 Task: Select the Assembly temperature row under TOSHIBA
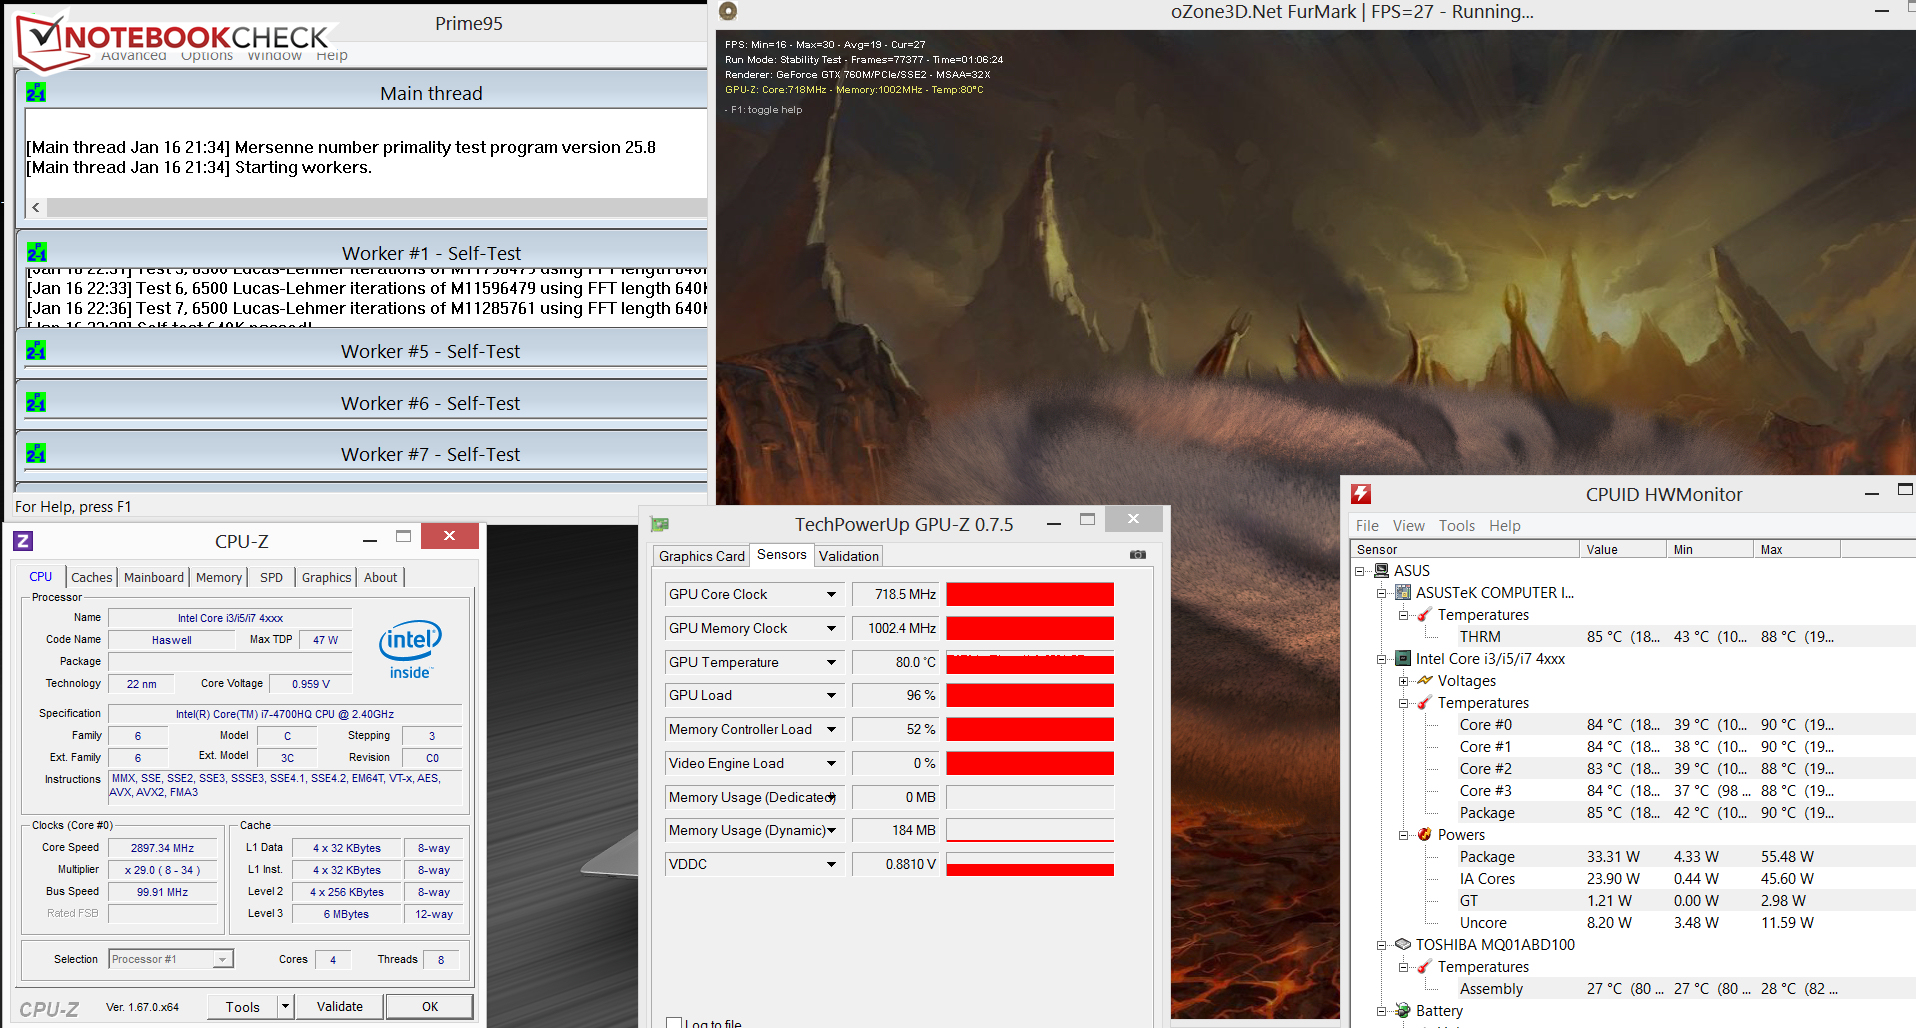pos(1633,988)
